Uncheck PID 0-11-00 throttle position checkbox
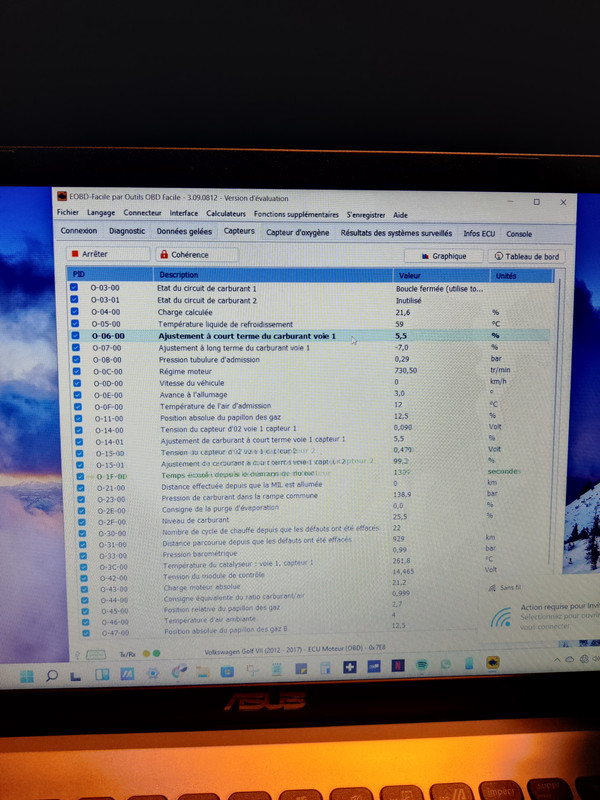 click(79, 418)
